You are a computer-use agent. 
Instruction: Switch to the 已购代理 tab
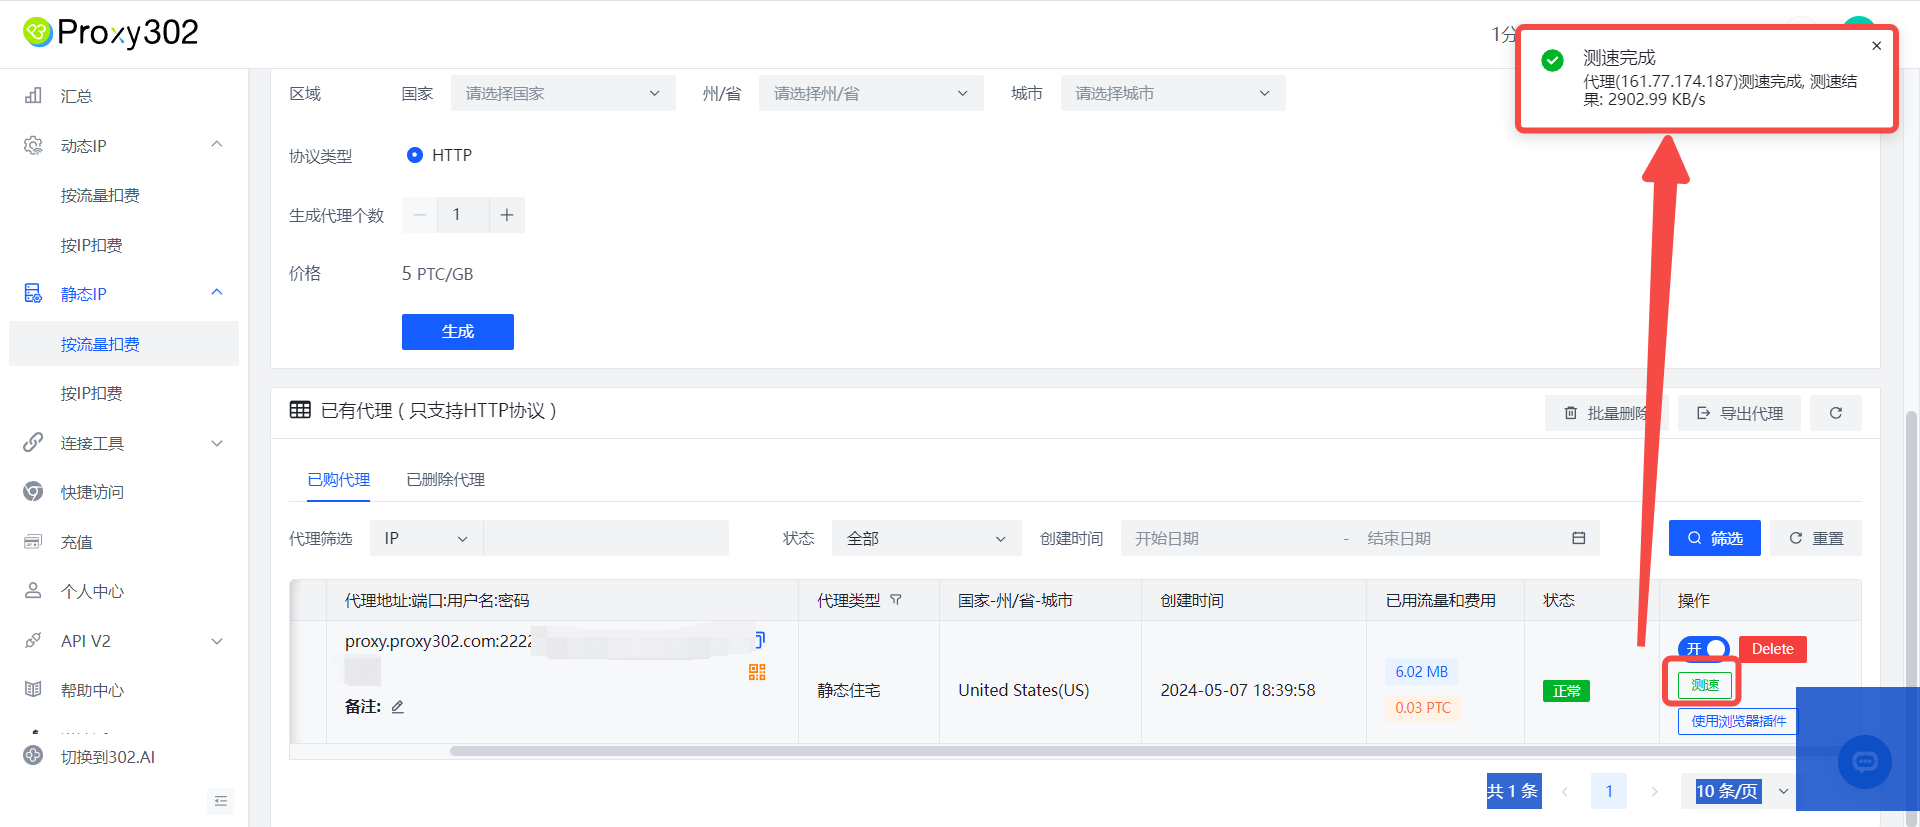click(339, 480)
